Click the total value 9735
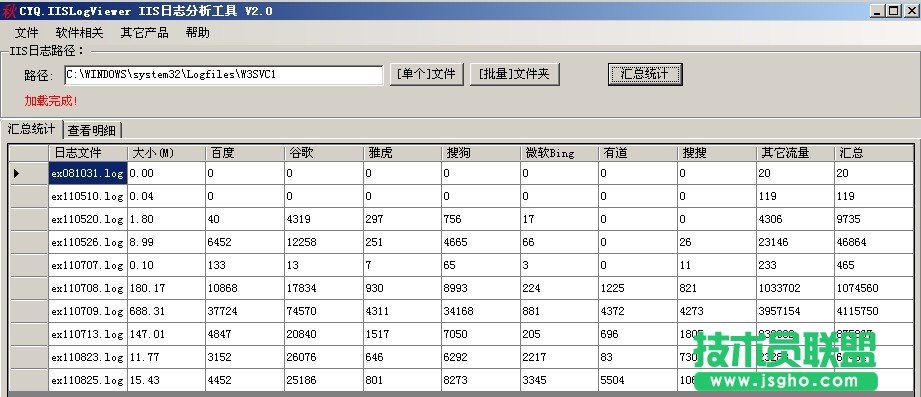This screenshot has height=397, width=921. pyautogui.click(x=874, y=219)
